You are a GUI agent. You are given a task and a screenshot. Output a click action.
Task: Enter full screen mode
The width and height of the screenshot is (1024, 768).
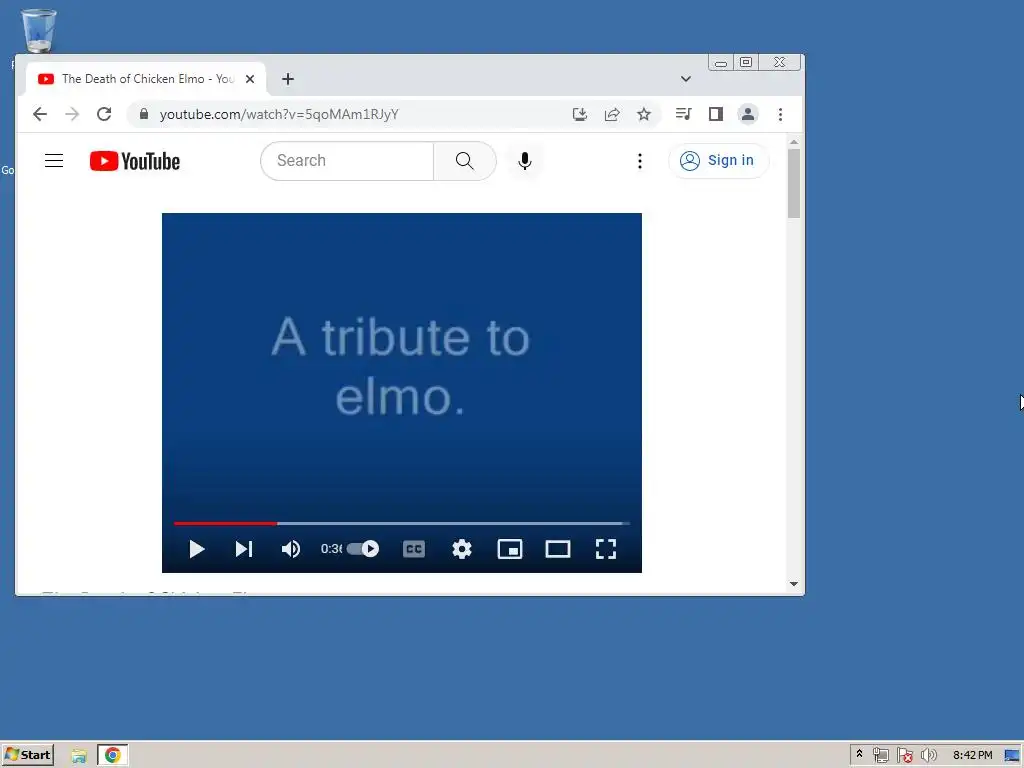[606, 549]
